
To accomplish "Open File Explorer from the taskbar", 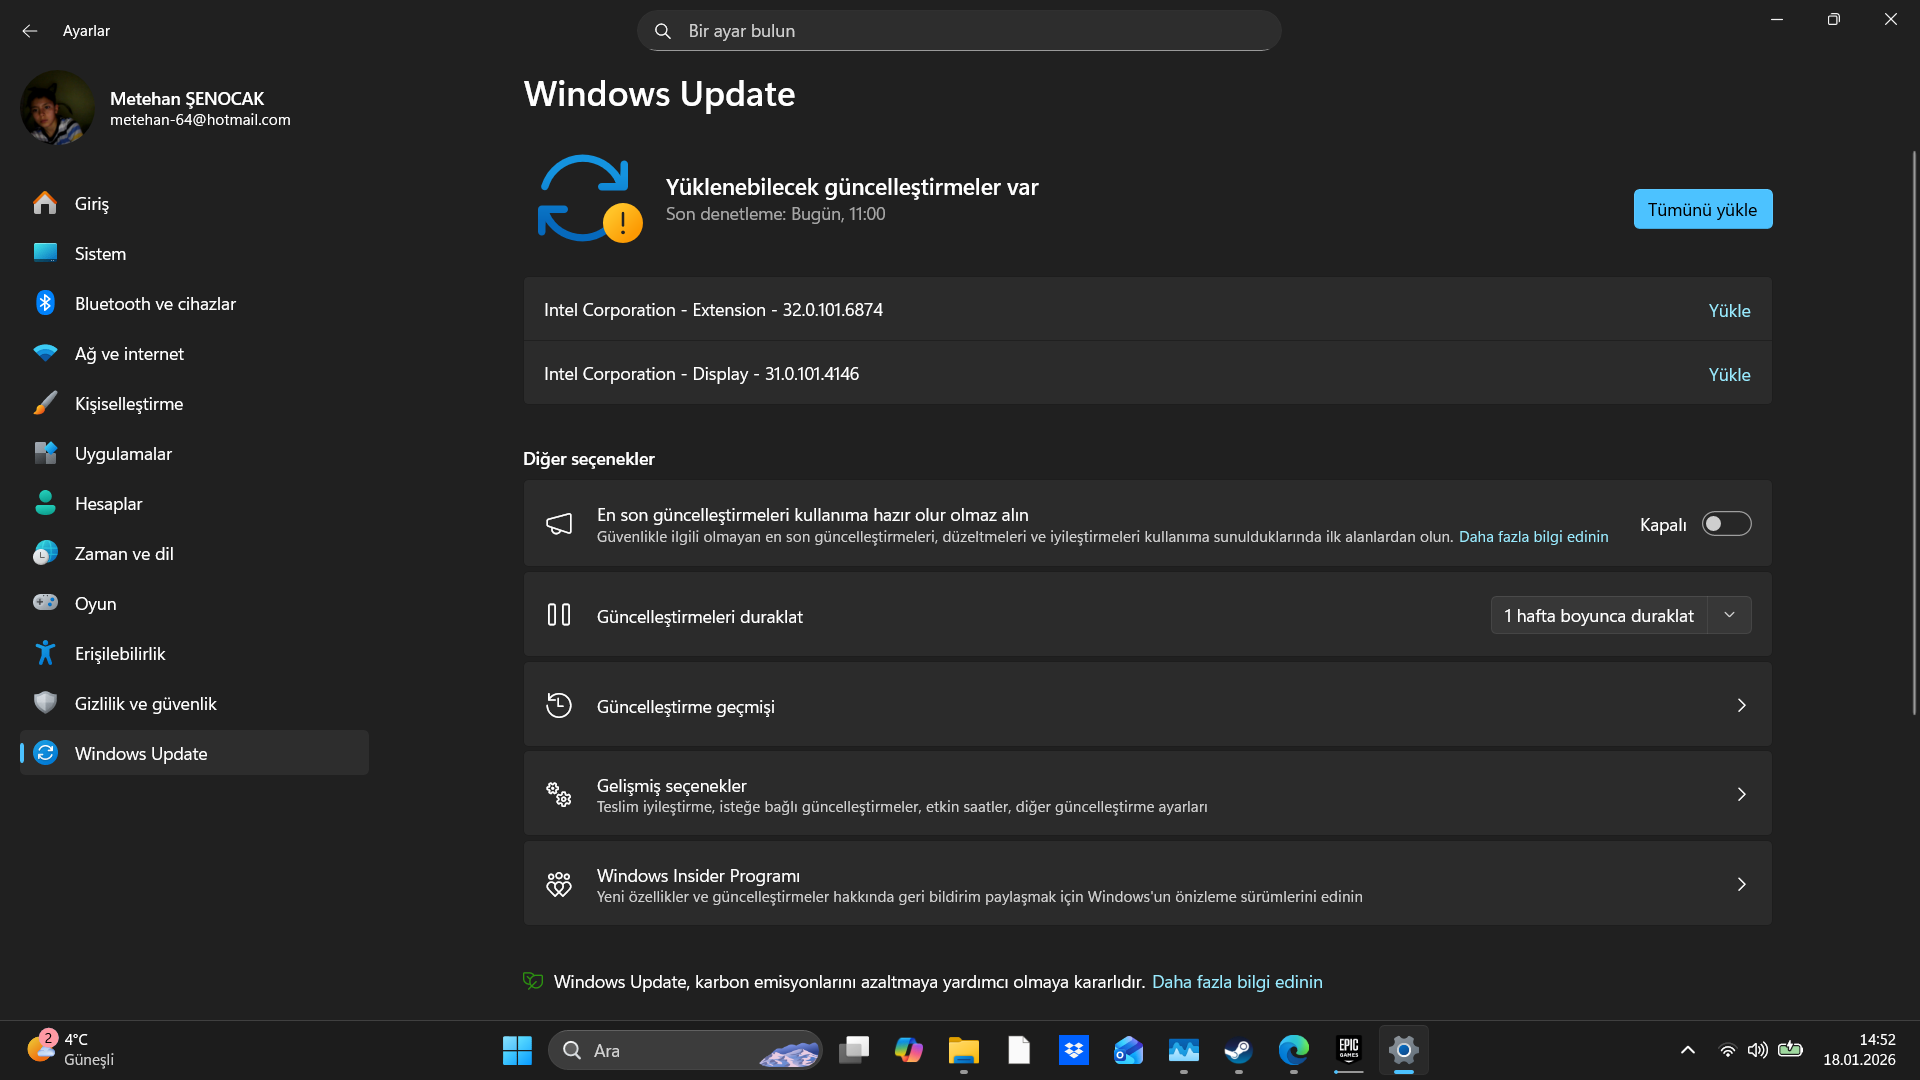I will tap(964, 1050).
